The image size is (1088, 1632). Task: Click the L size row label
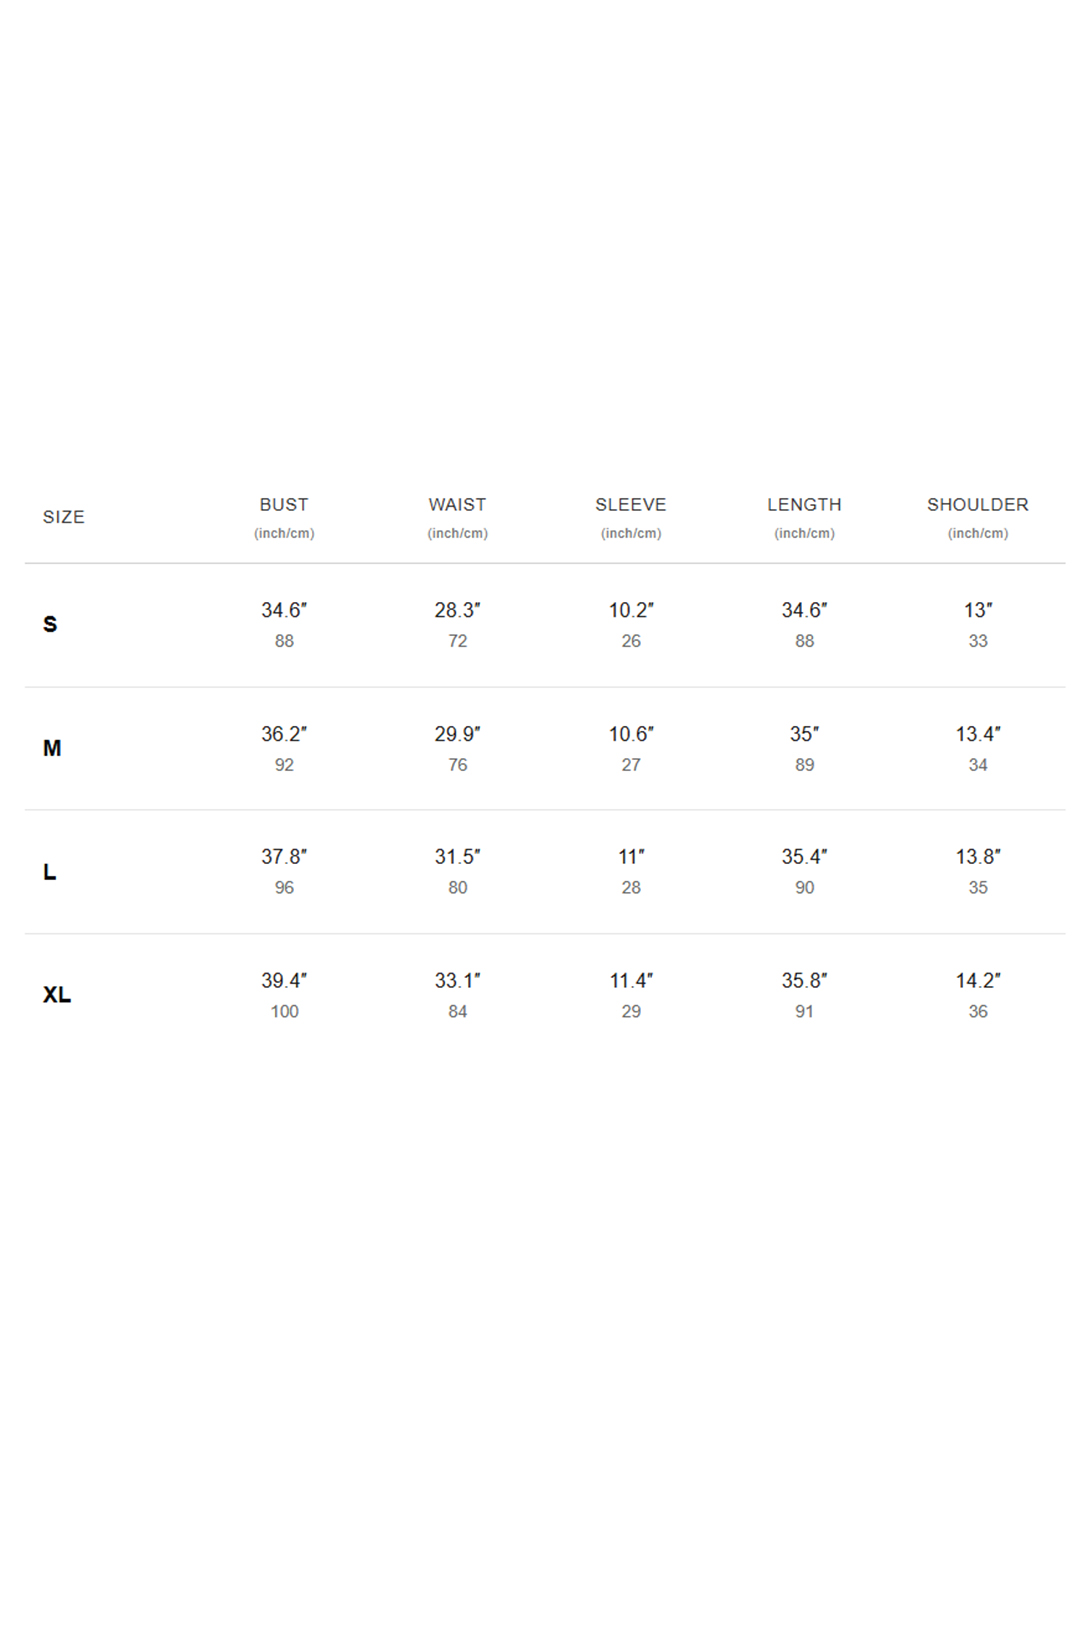point(49,872)
